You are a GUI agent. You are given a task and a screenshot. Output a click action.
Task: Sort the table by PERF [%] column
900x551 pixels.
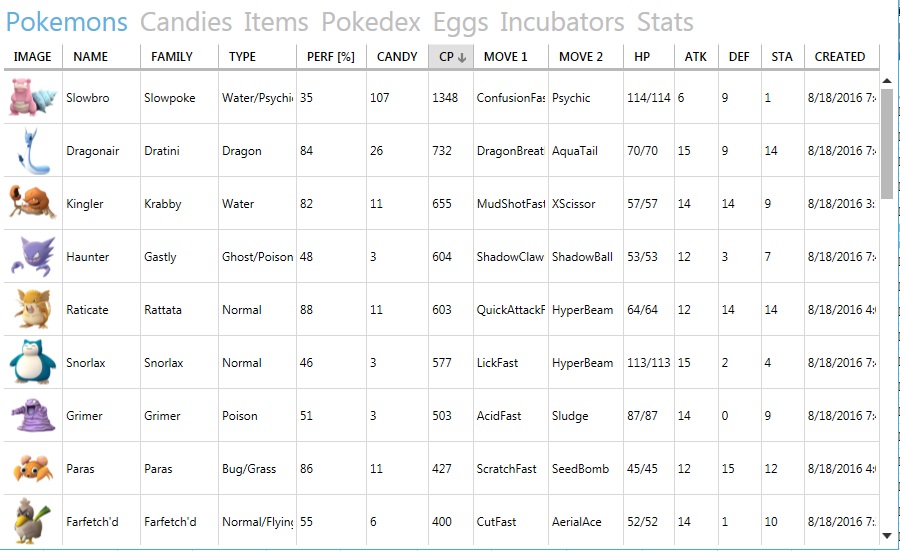coord(331,57)
